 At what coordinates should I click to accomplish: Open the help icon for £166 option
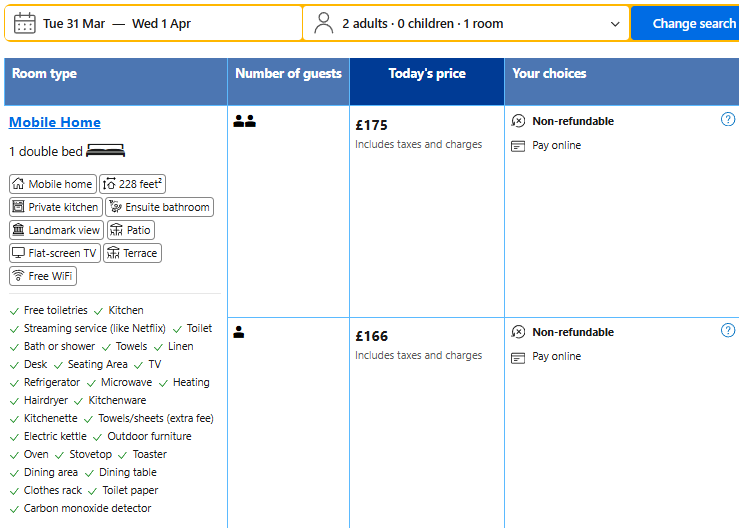(x=728, y=331)
